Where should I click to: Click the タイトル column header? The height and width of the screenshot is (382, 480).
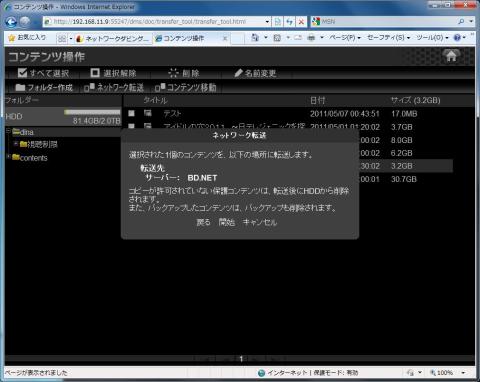tap(155, 100)
